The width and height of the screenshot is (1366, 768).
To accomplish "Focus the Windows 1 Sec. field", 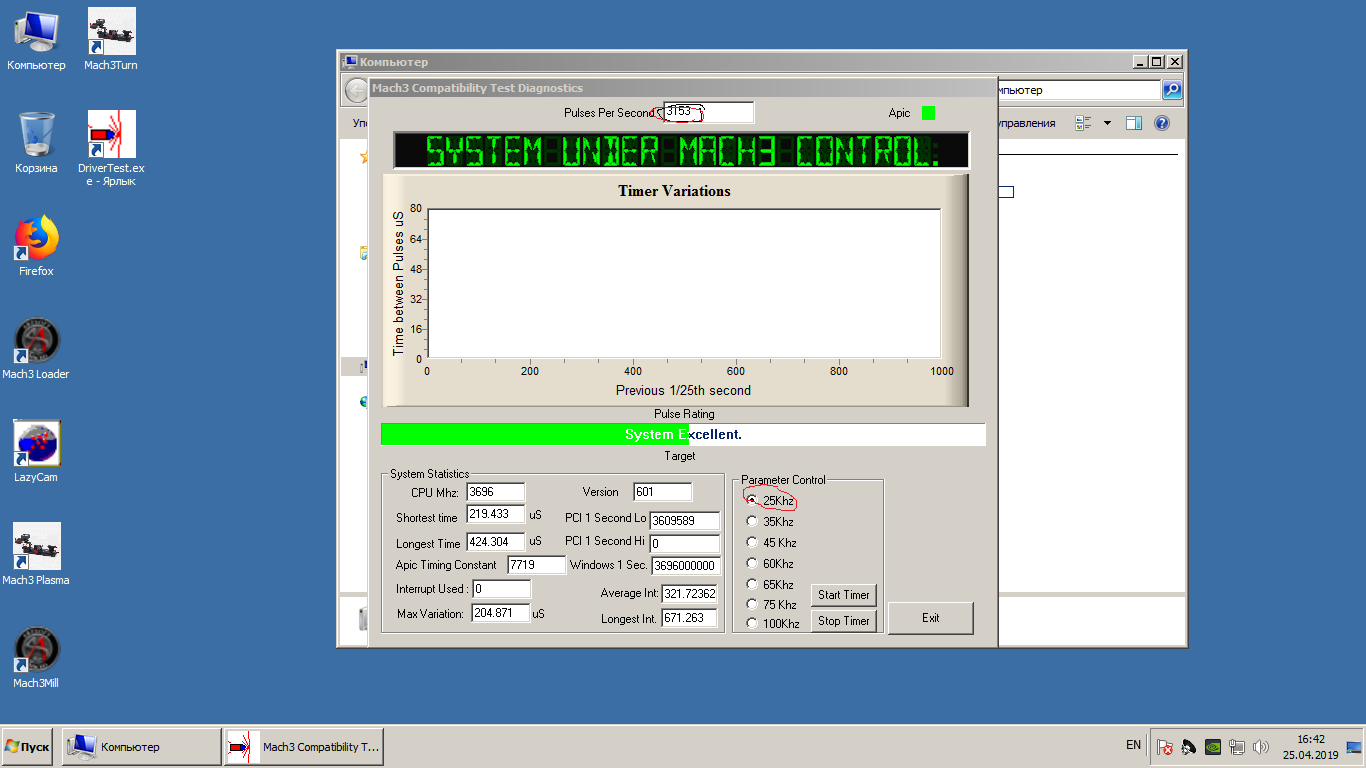I will point(686,566).
